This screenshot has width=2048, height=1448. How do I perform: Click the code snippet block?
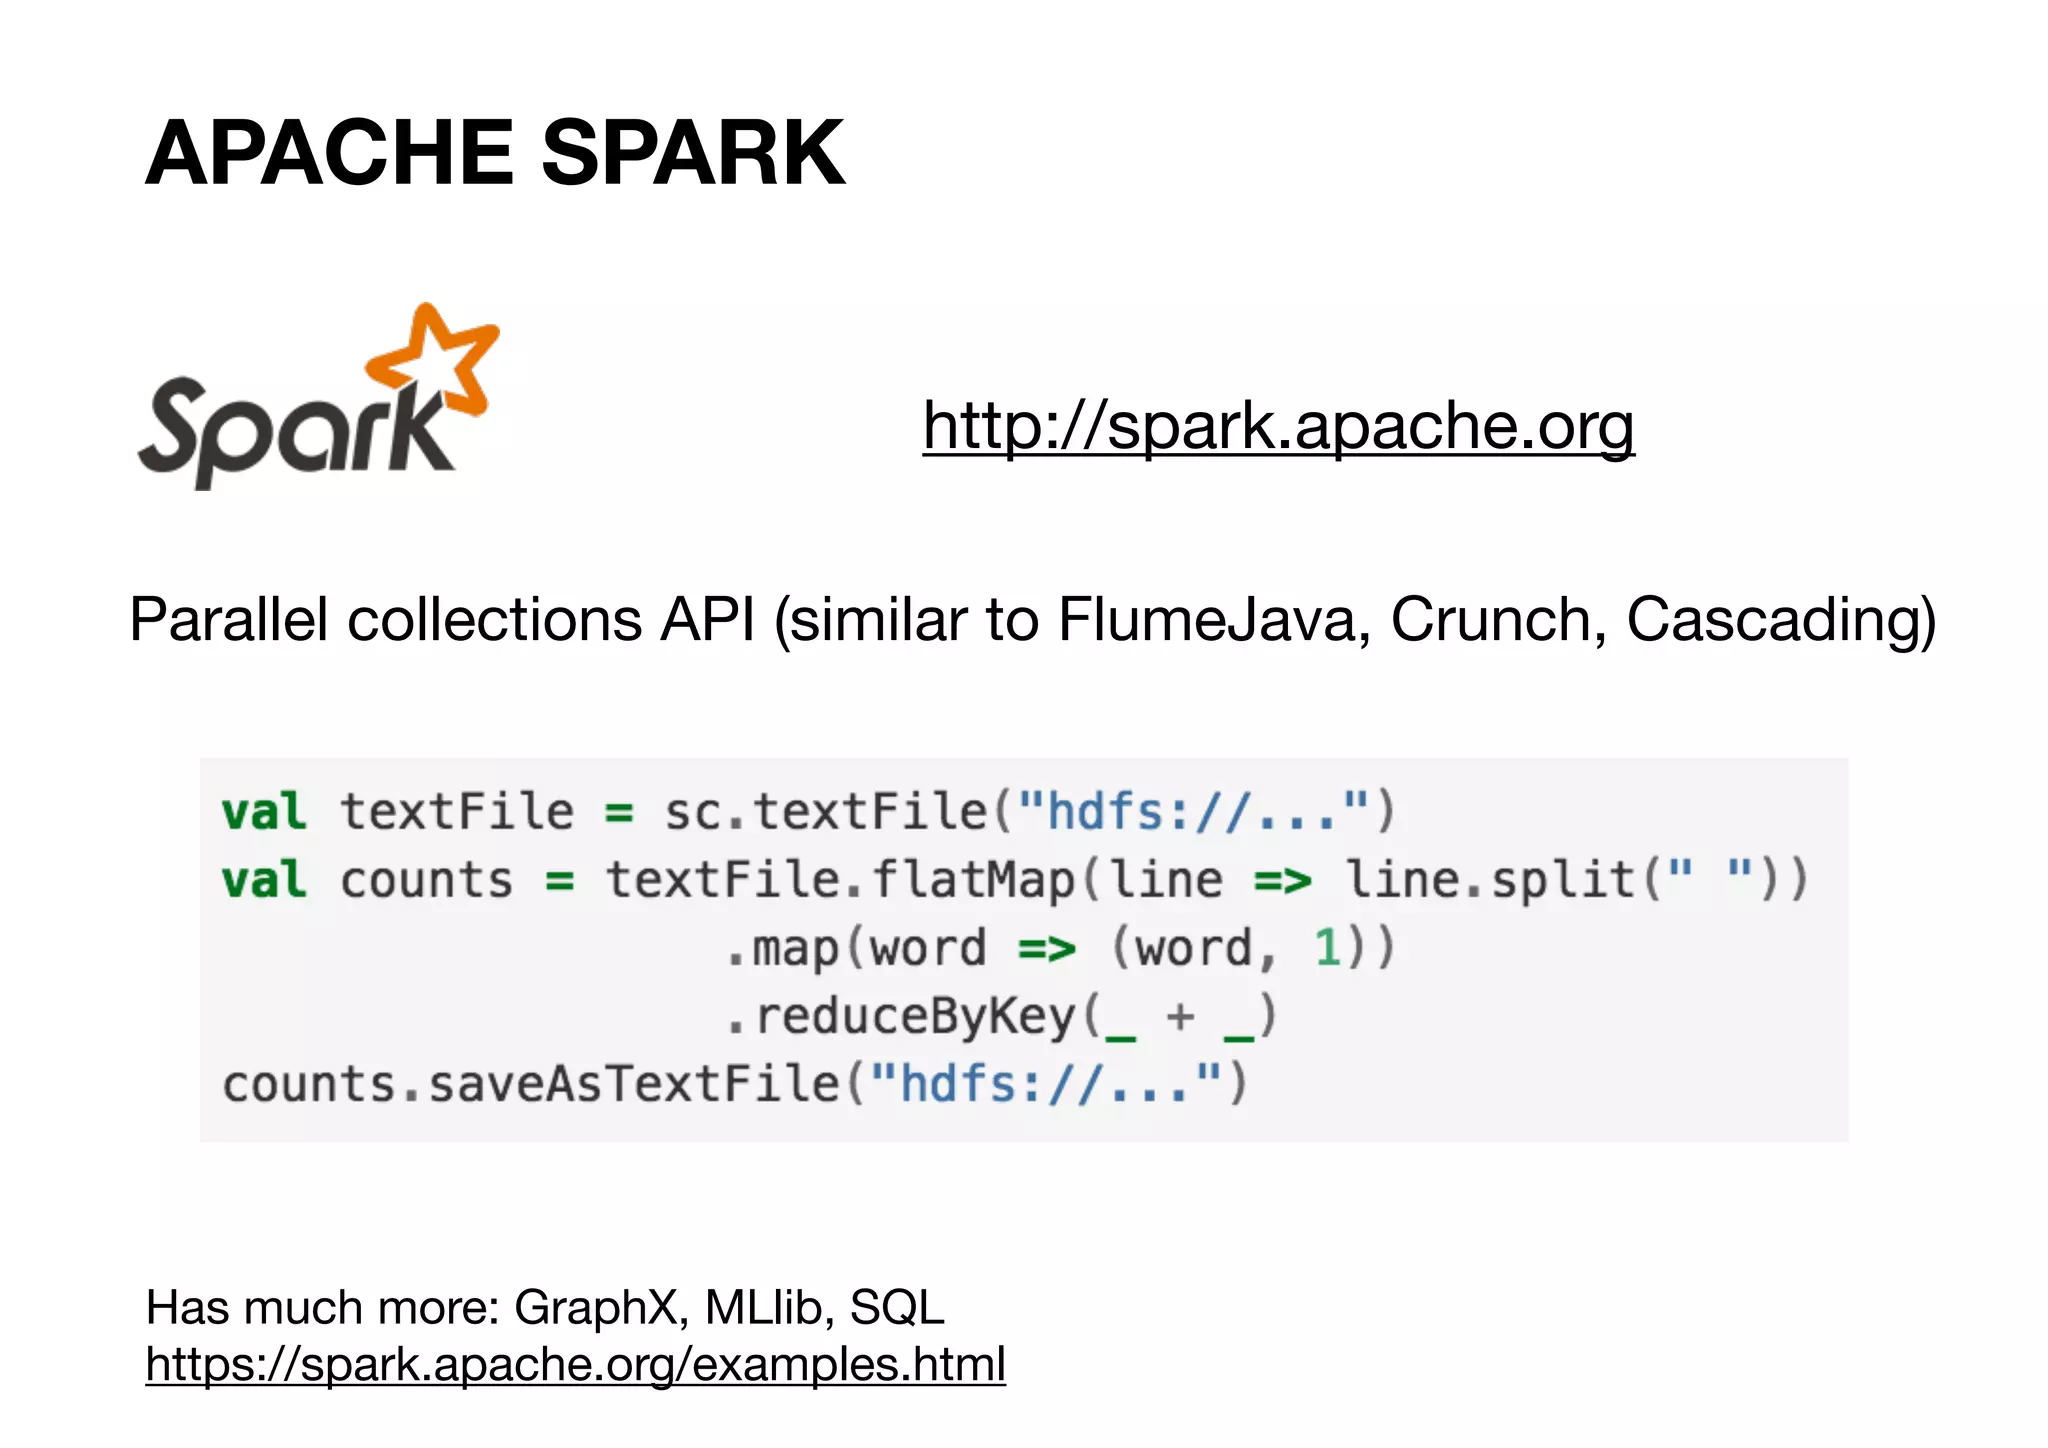1024,949
